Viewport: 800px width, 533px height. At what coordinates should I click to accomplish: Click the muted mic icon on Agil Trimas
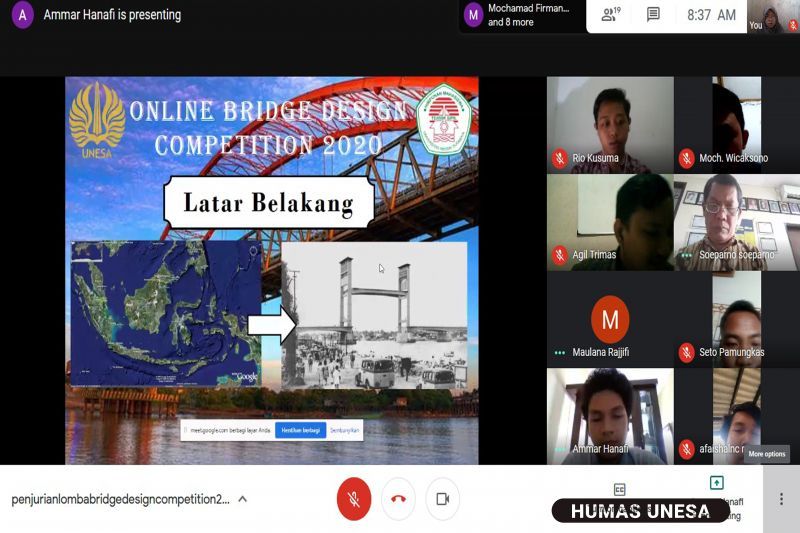tap(560, 255)
